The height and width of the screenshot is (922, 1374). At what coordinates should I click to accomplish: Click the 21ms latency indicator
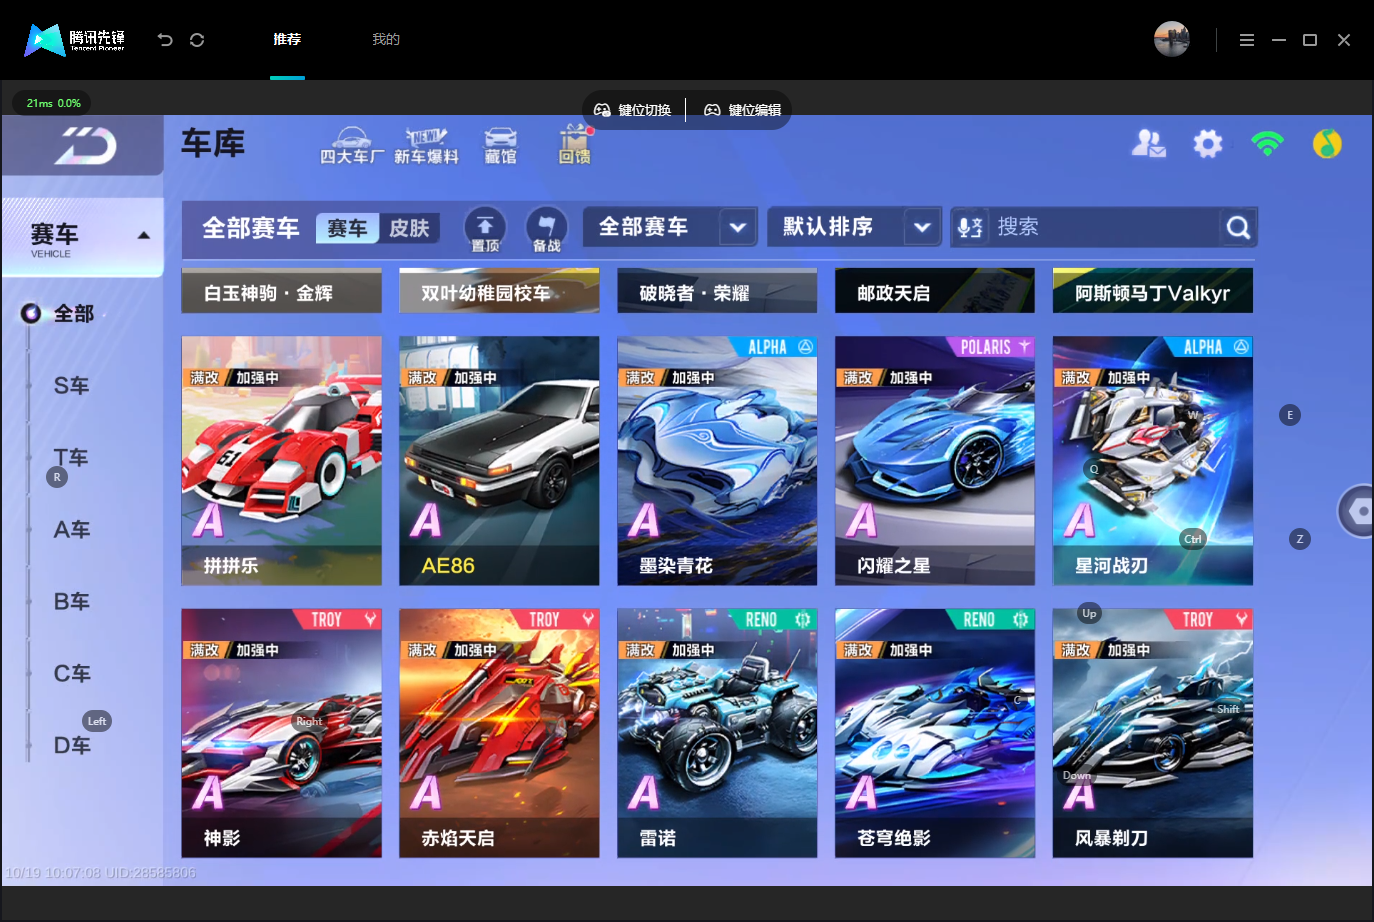[53, 103]
